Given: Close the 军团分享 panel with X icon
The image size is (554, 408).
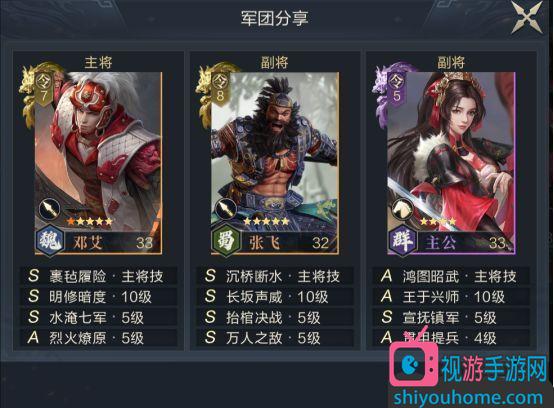Looking at the screenshot, I should coord(527,18).
